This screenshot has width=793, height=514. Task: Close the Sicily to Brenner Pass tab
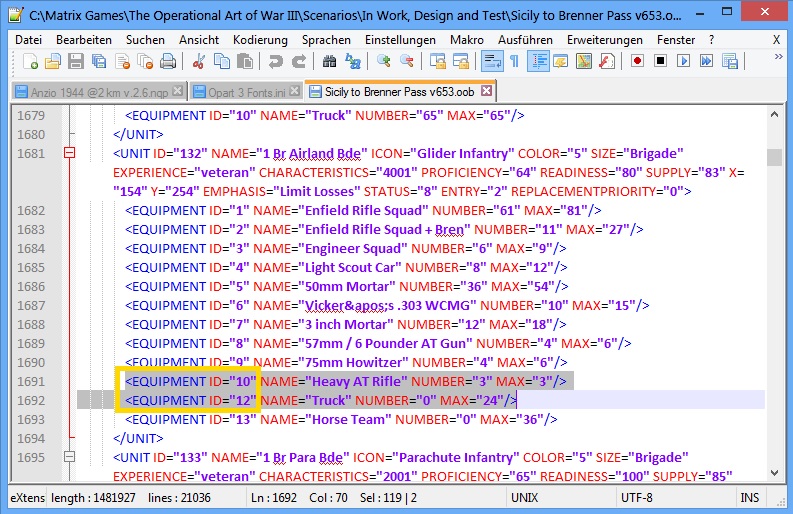[x=487, y=91]
